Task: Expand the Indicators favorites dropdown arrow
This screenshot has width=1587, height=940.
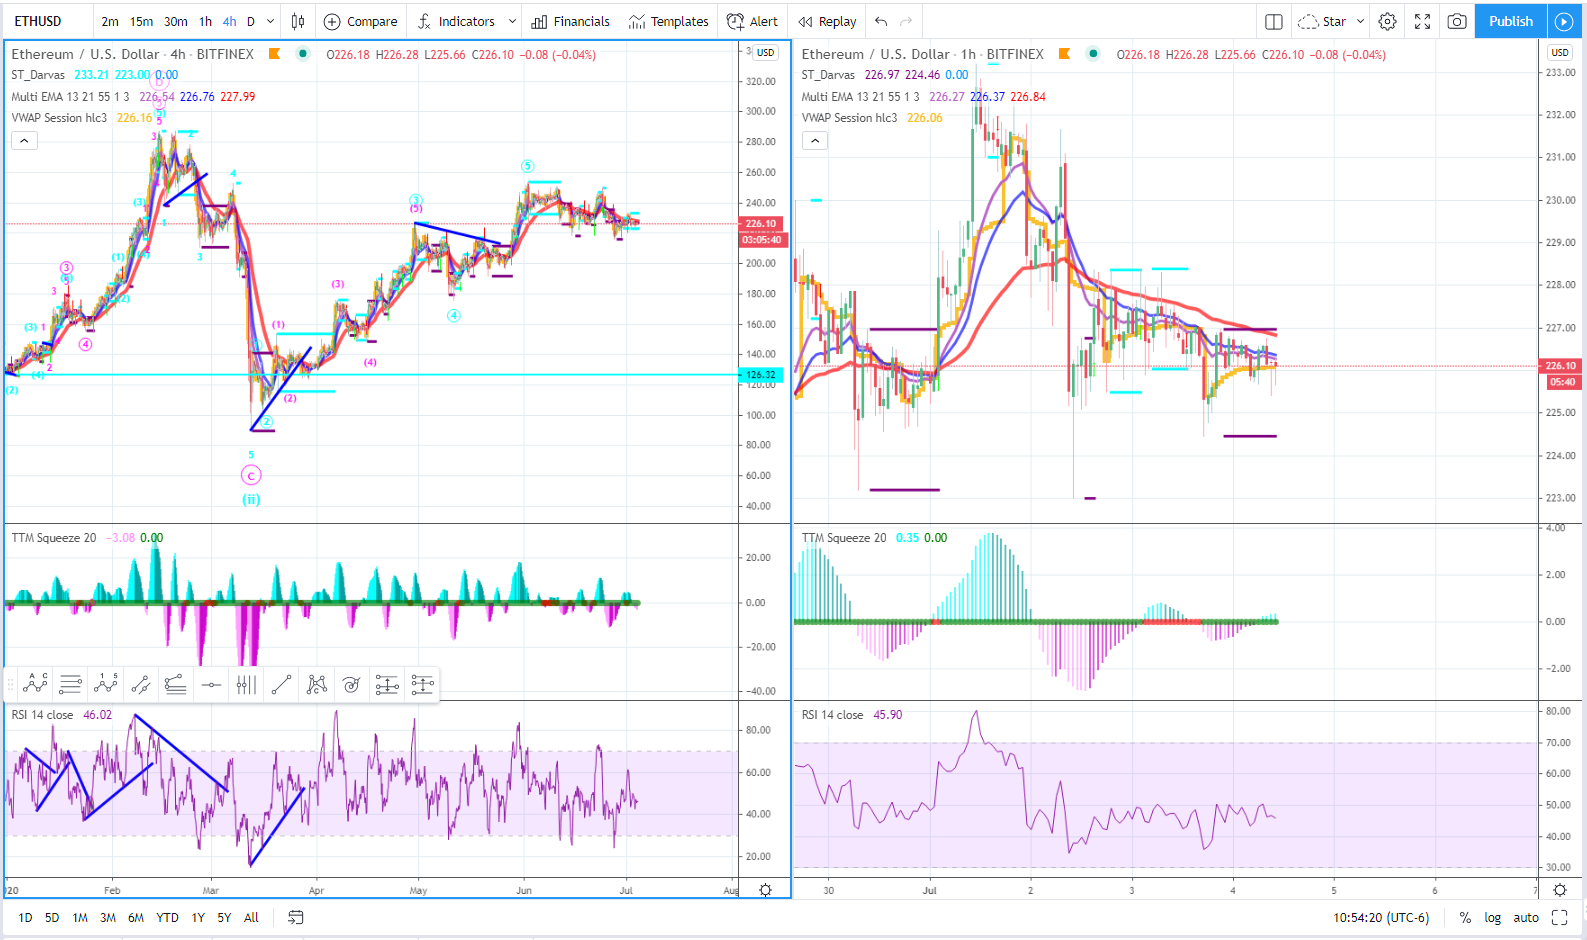Action: coord(512,21)
